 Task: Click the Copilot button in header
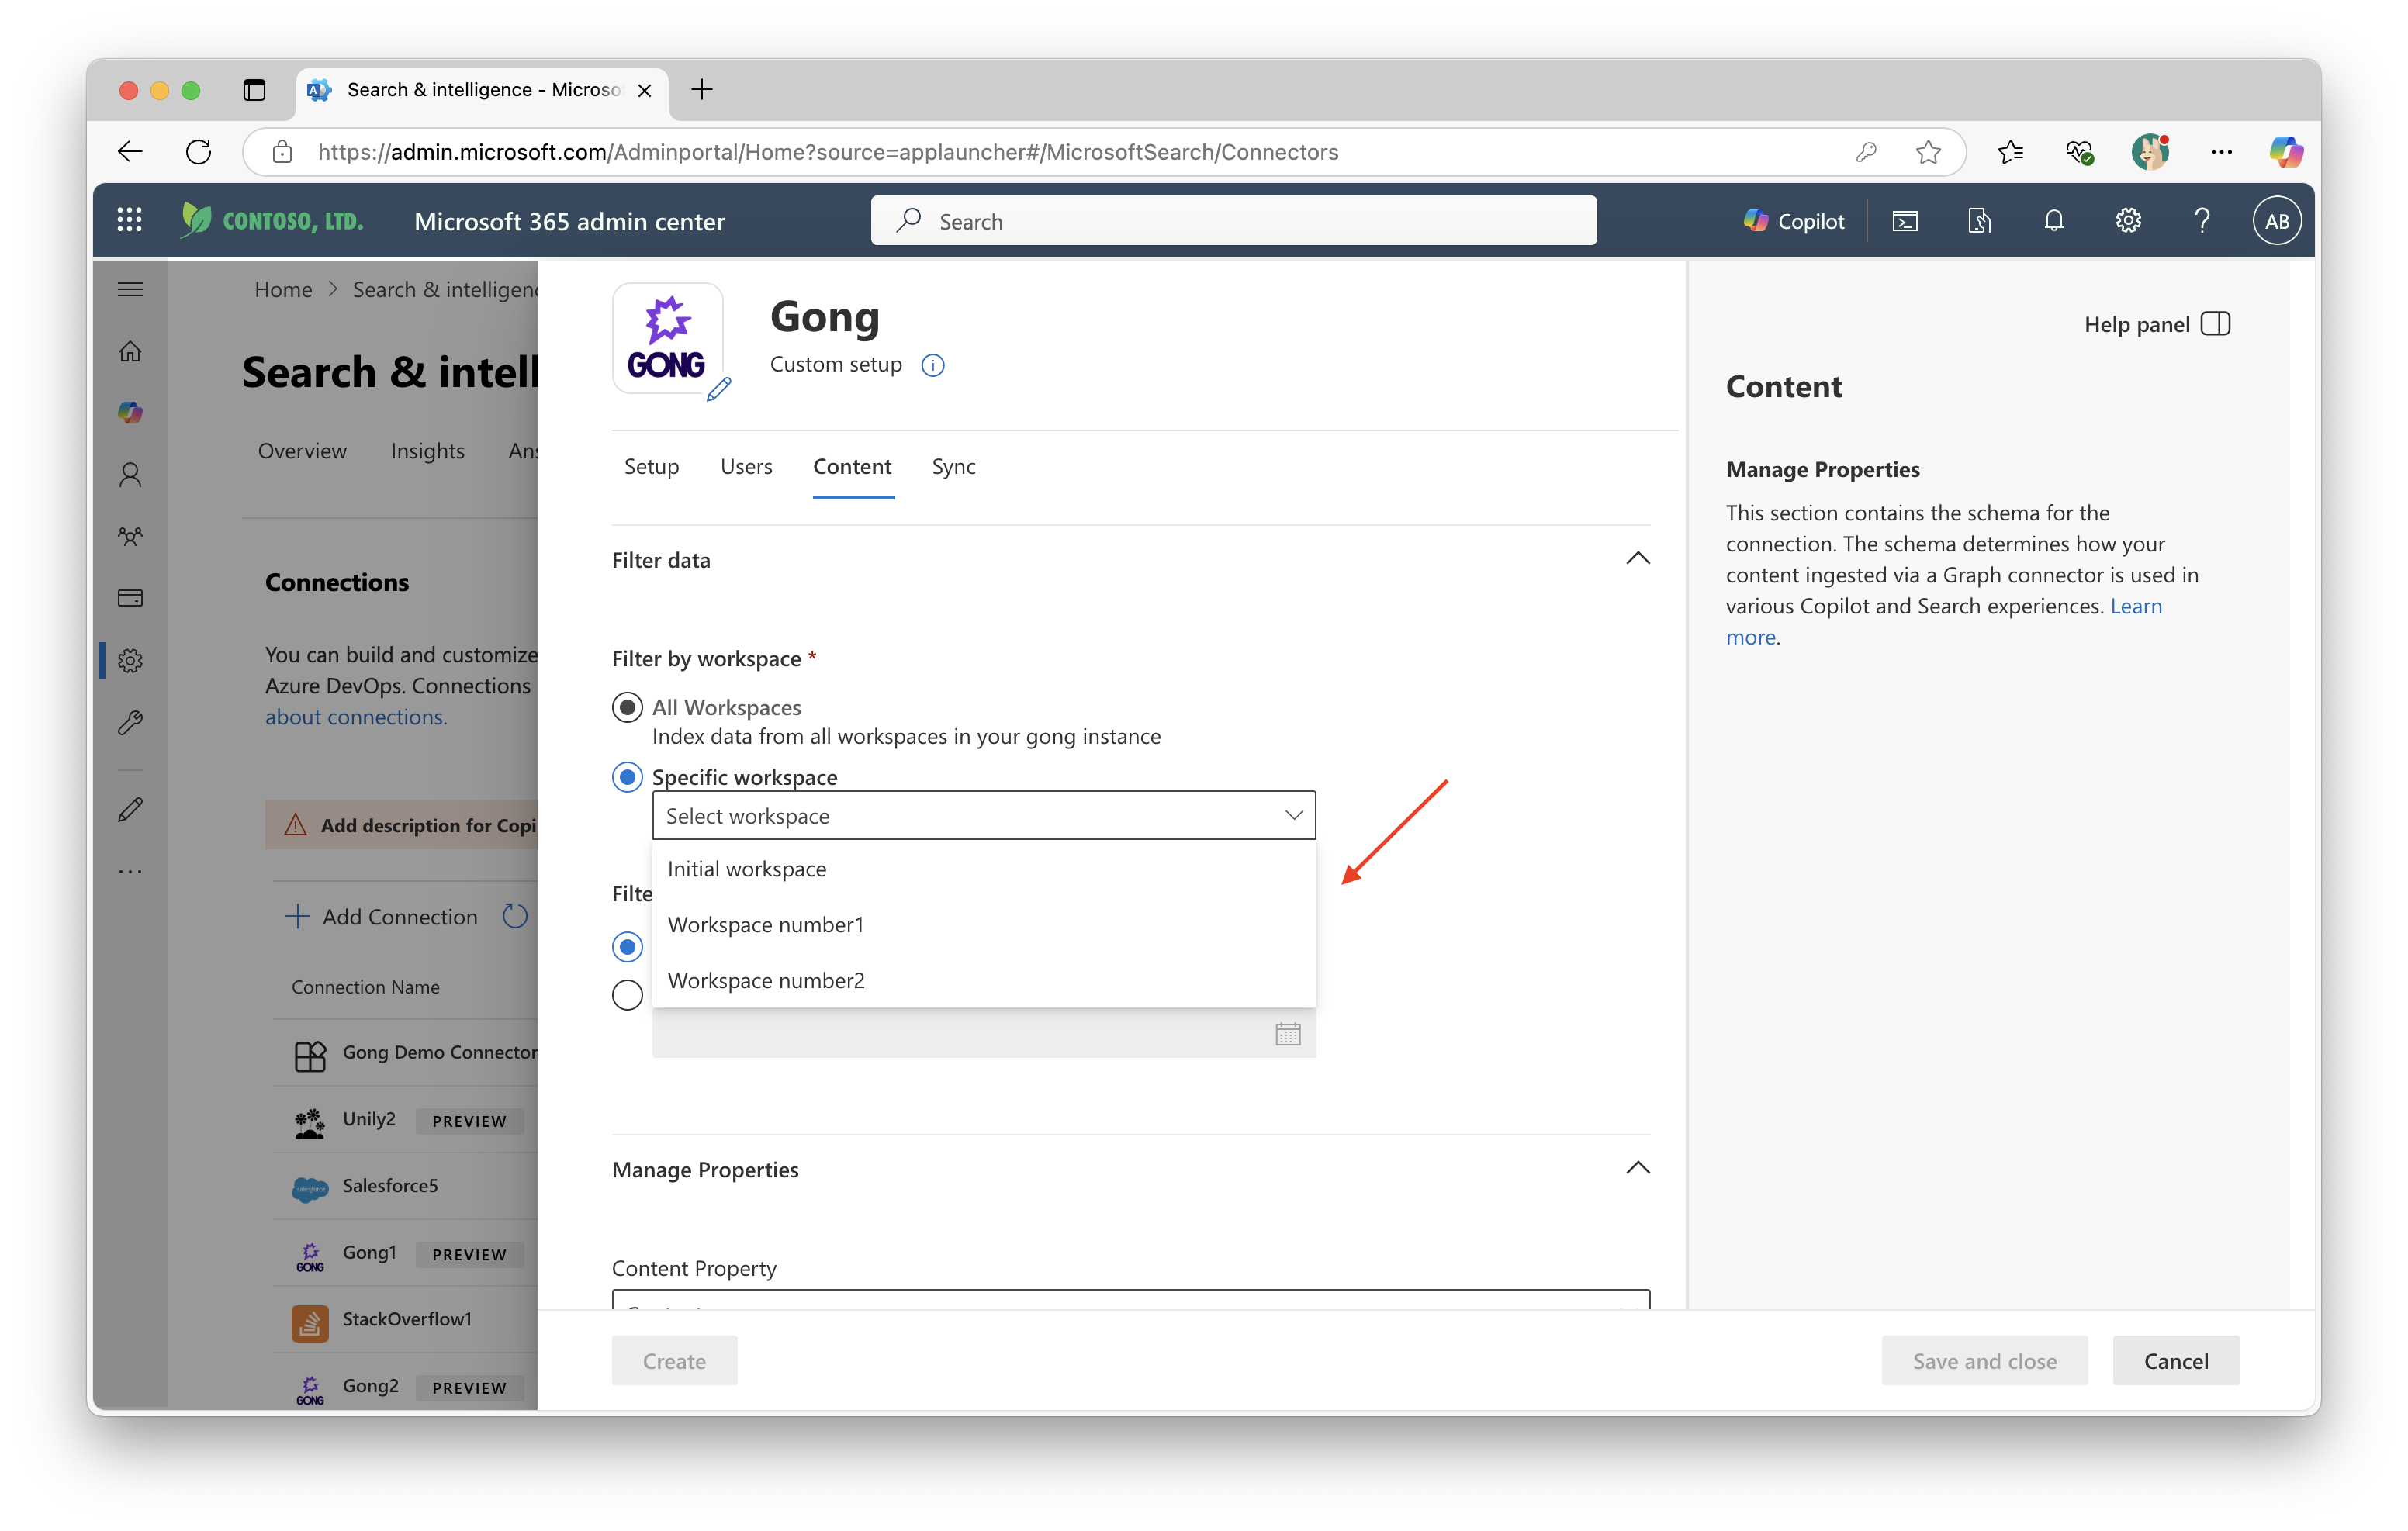click(1794, 221)
